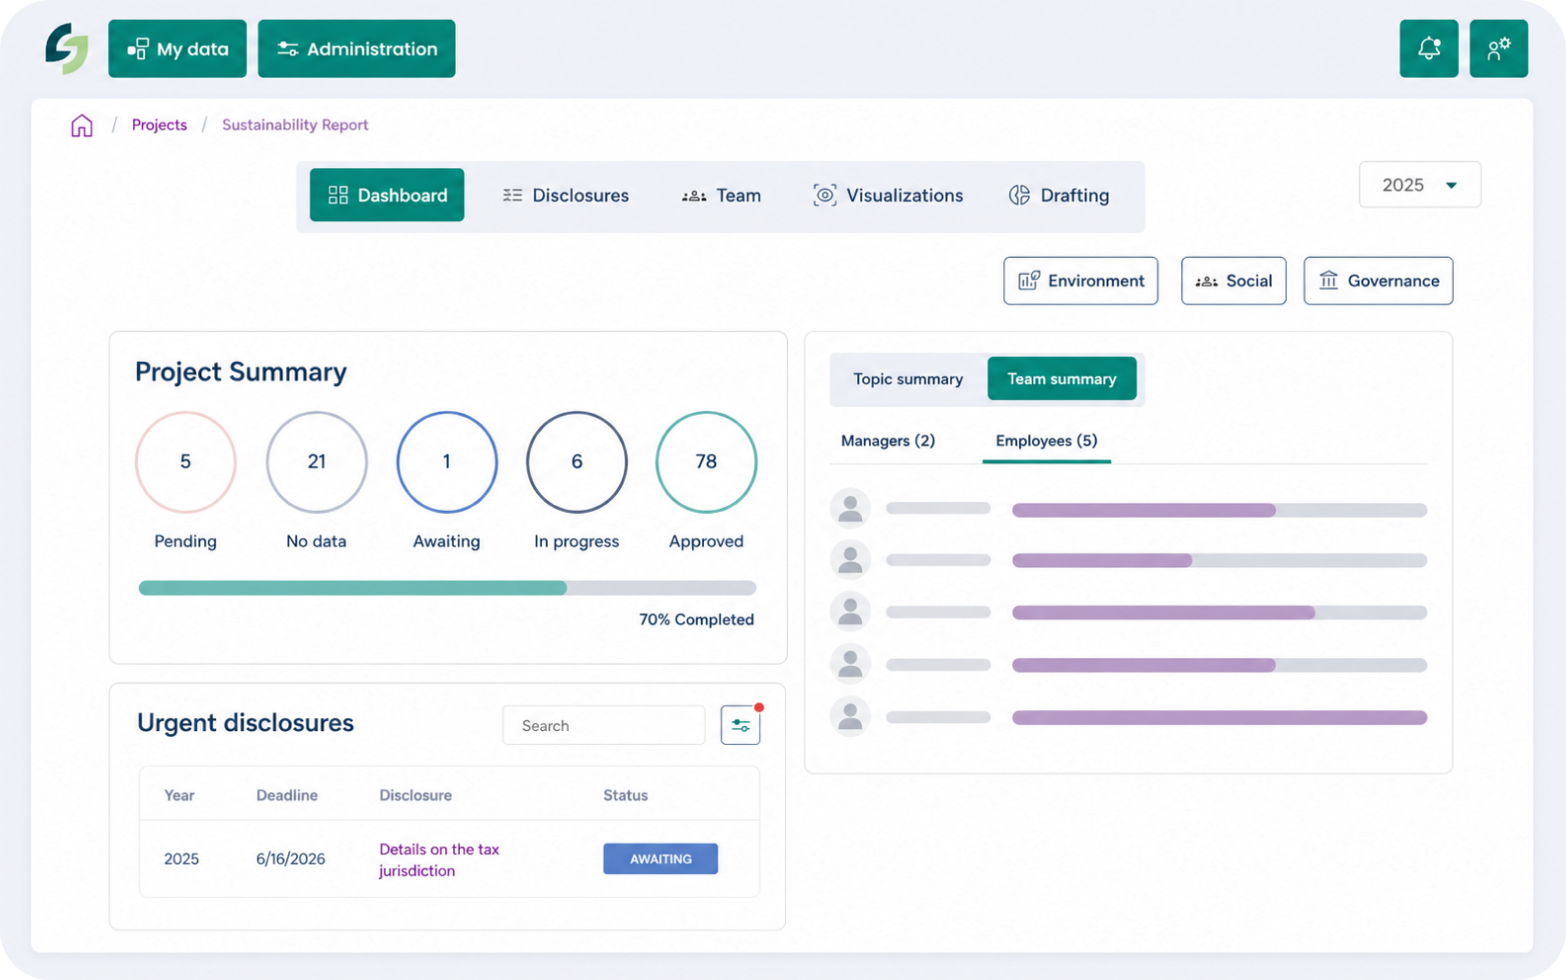1566x980 pixels.
Task: Click the green S logo icon
Action: (x=66, y=48)
